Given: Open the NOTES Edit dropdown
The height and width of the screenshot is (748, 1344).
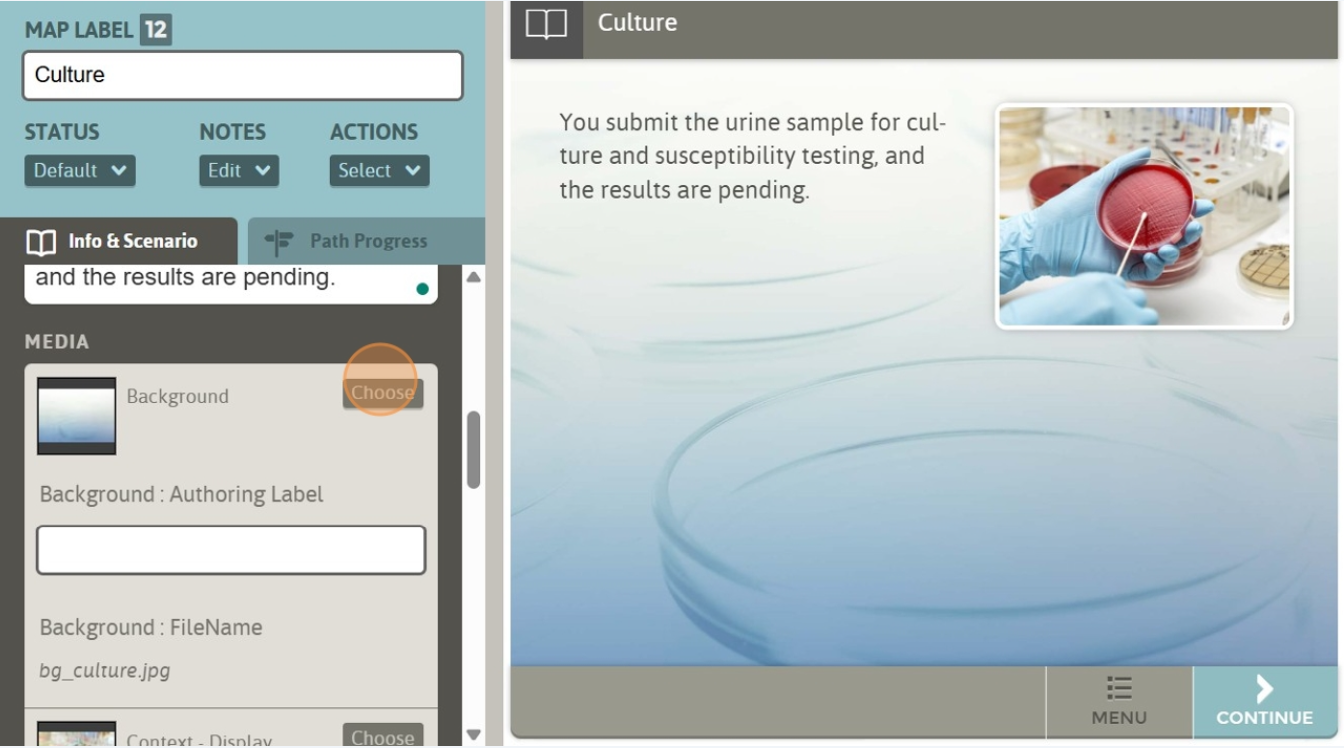Looking at the screenshot, I should [239, 171].
